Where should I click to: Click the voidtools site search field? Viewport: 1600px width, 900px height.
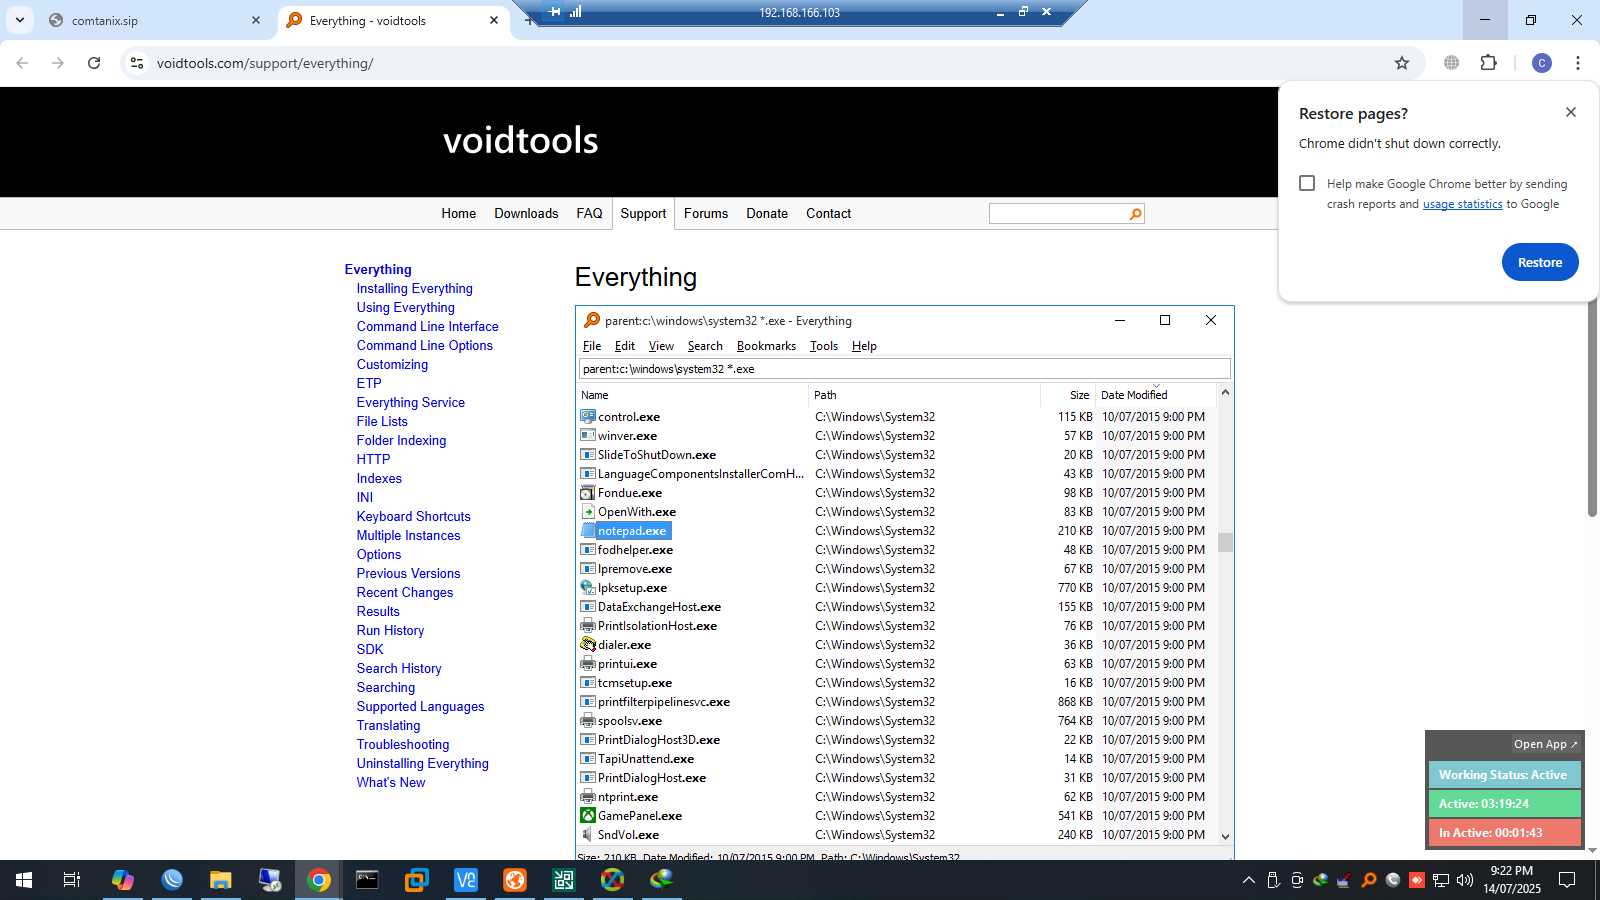[x=1058, y=214]
